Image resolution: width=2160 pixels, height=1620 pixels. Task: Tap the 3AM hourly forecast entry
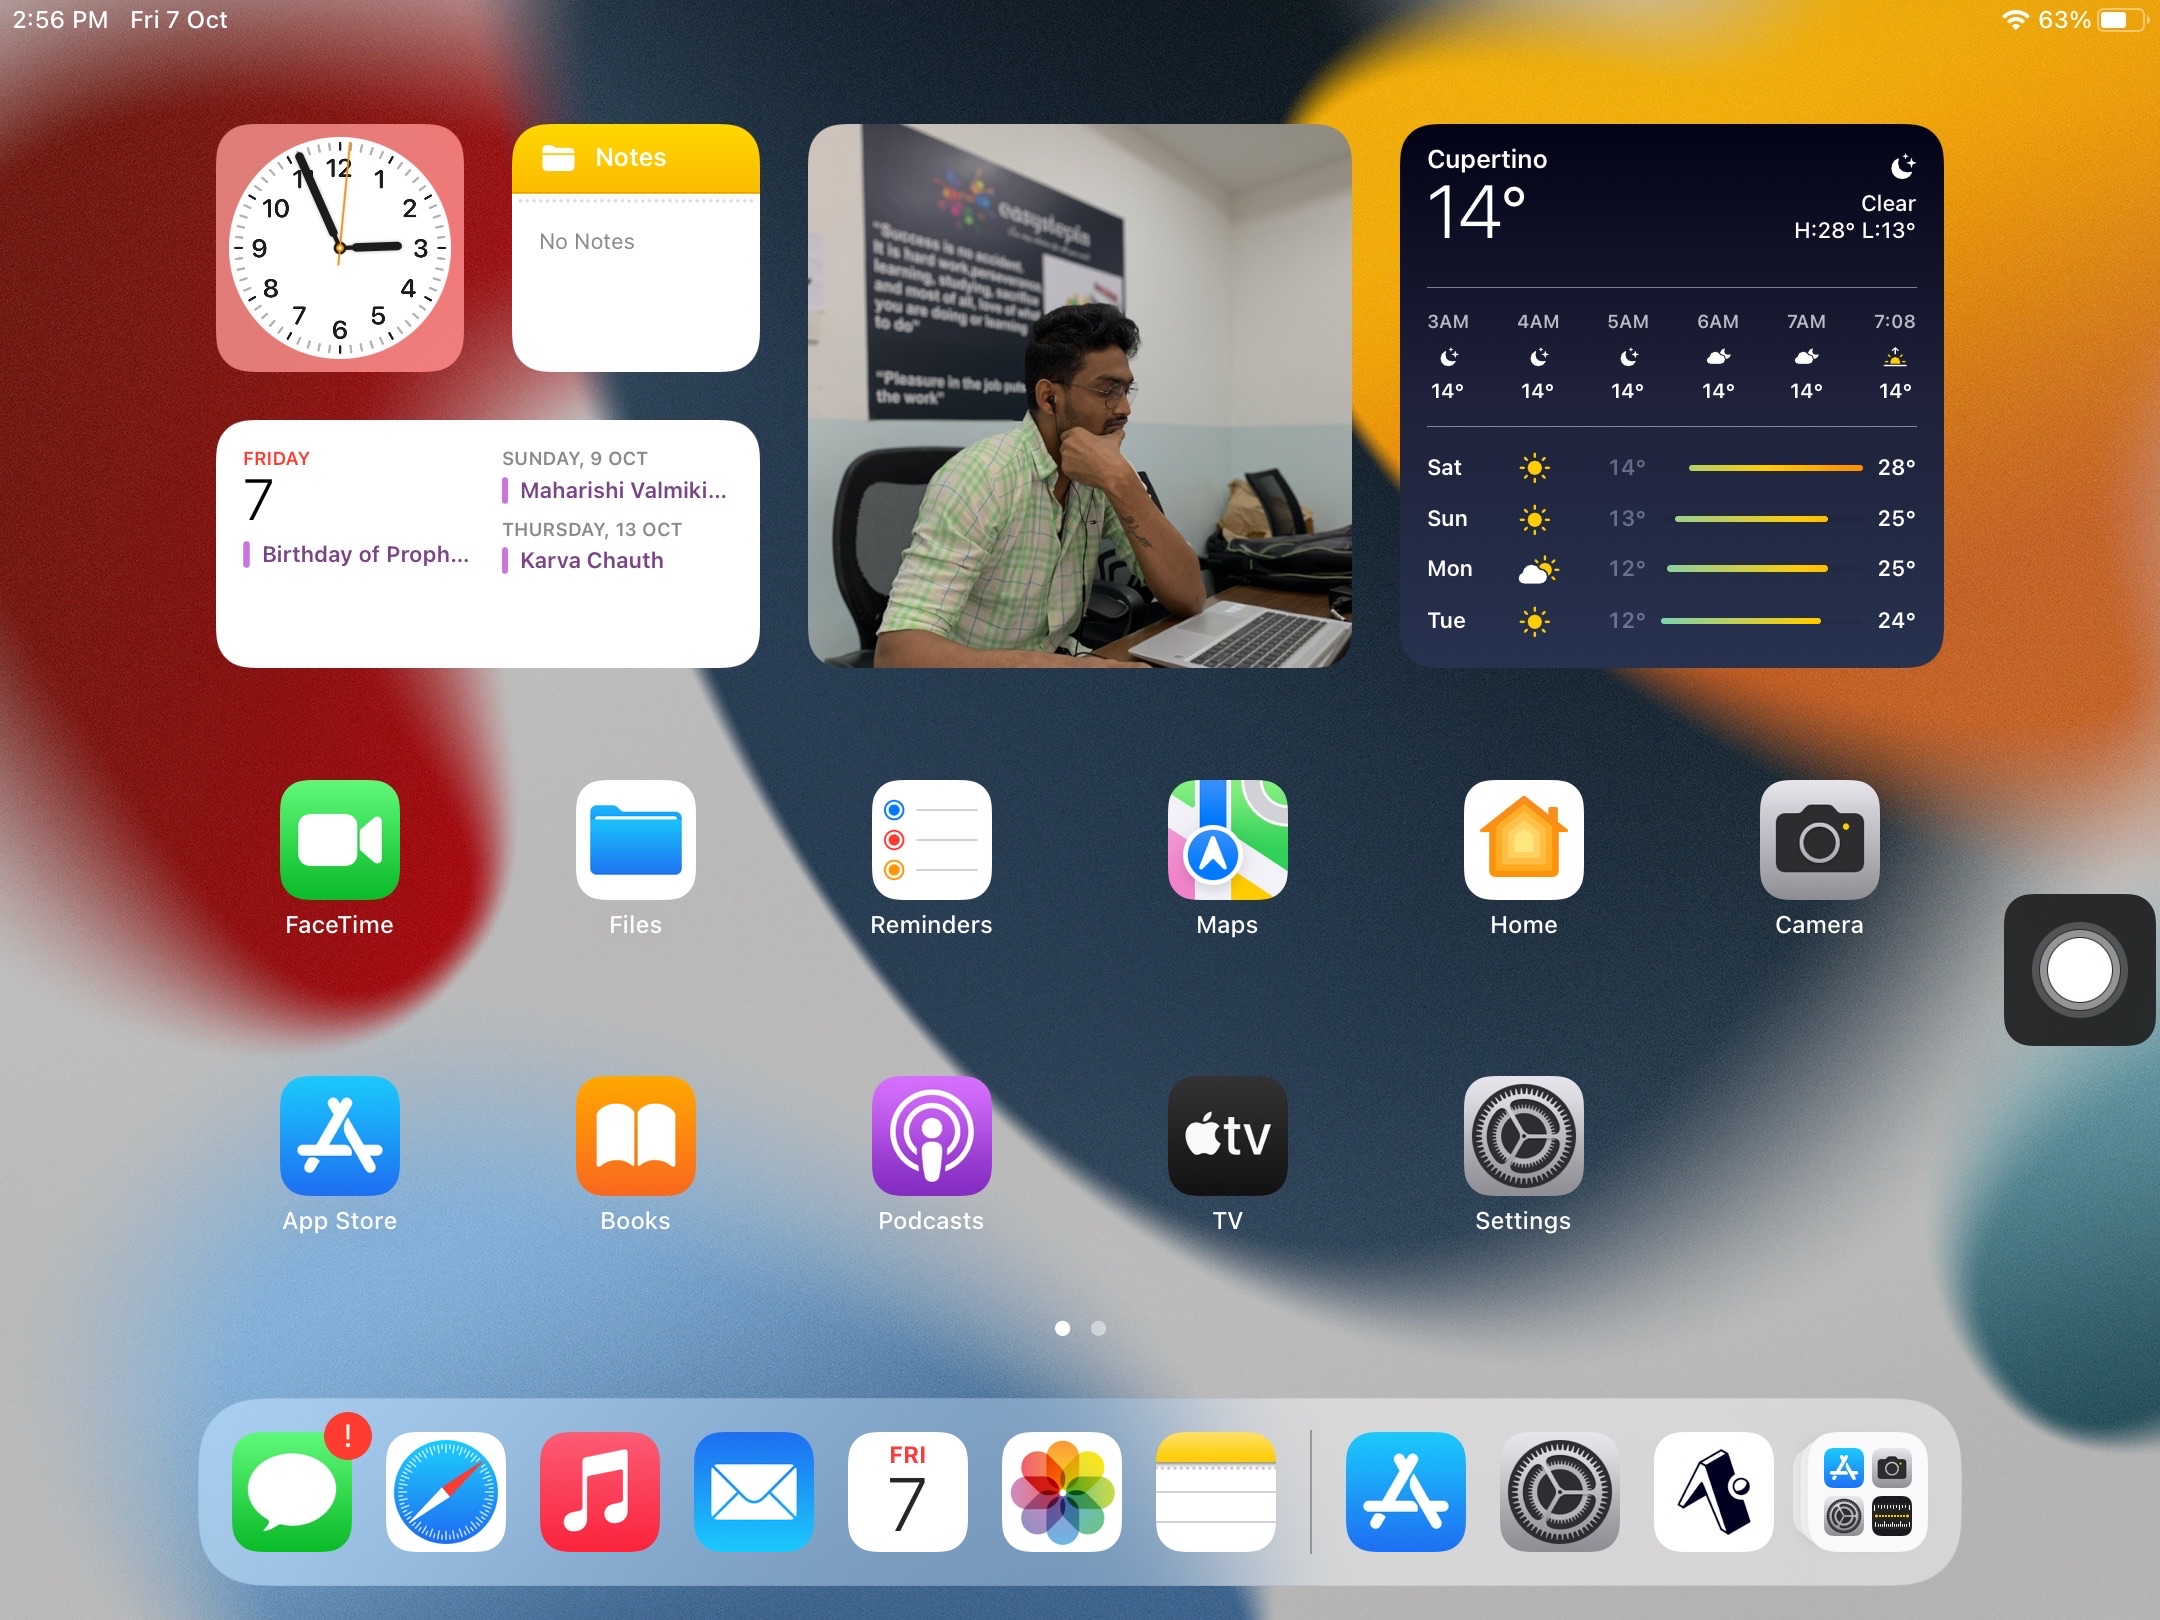pos(1448,356)
